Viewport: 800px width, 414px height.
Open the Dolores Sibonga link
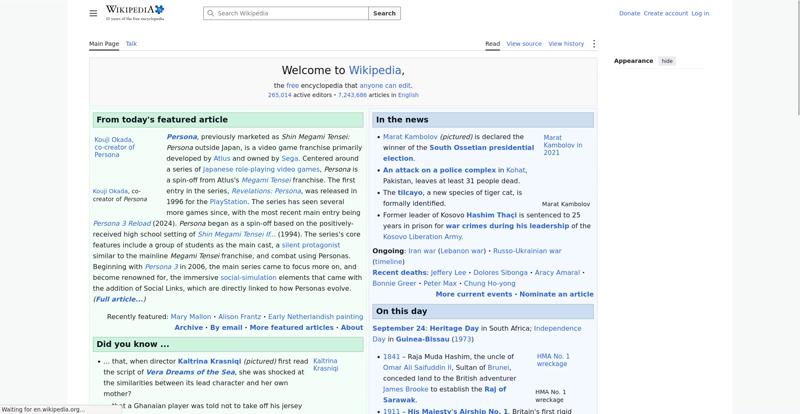coord(501,273)
